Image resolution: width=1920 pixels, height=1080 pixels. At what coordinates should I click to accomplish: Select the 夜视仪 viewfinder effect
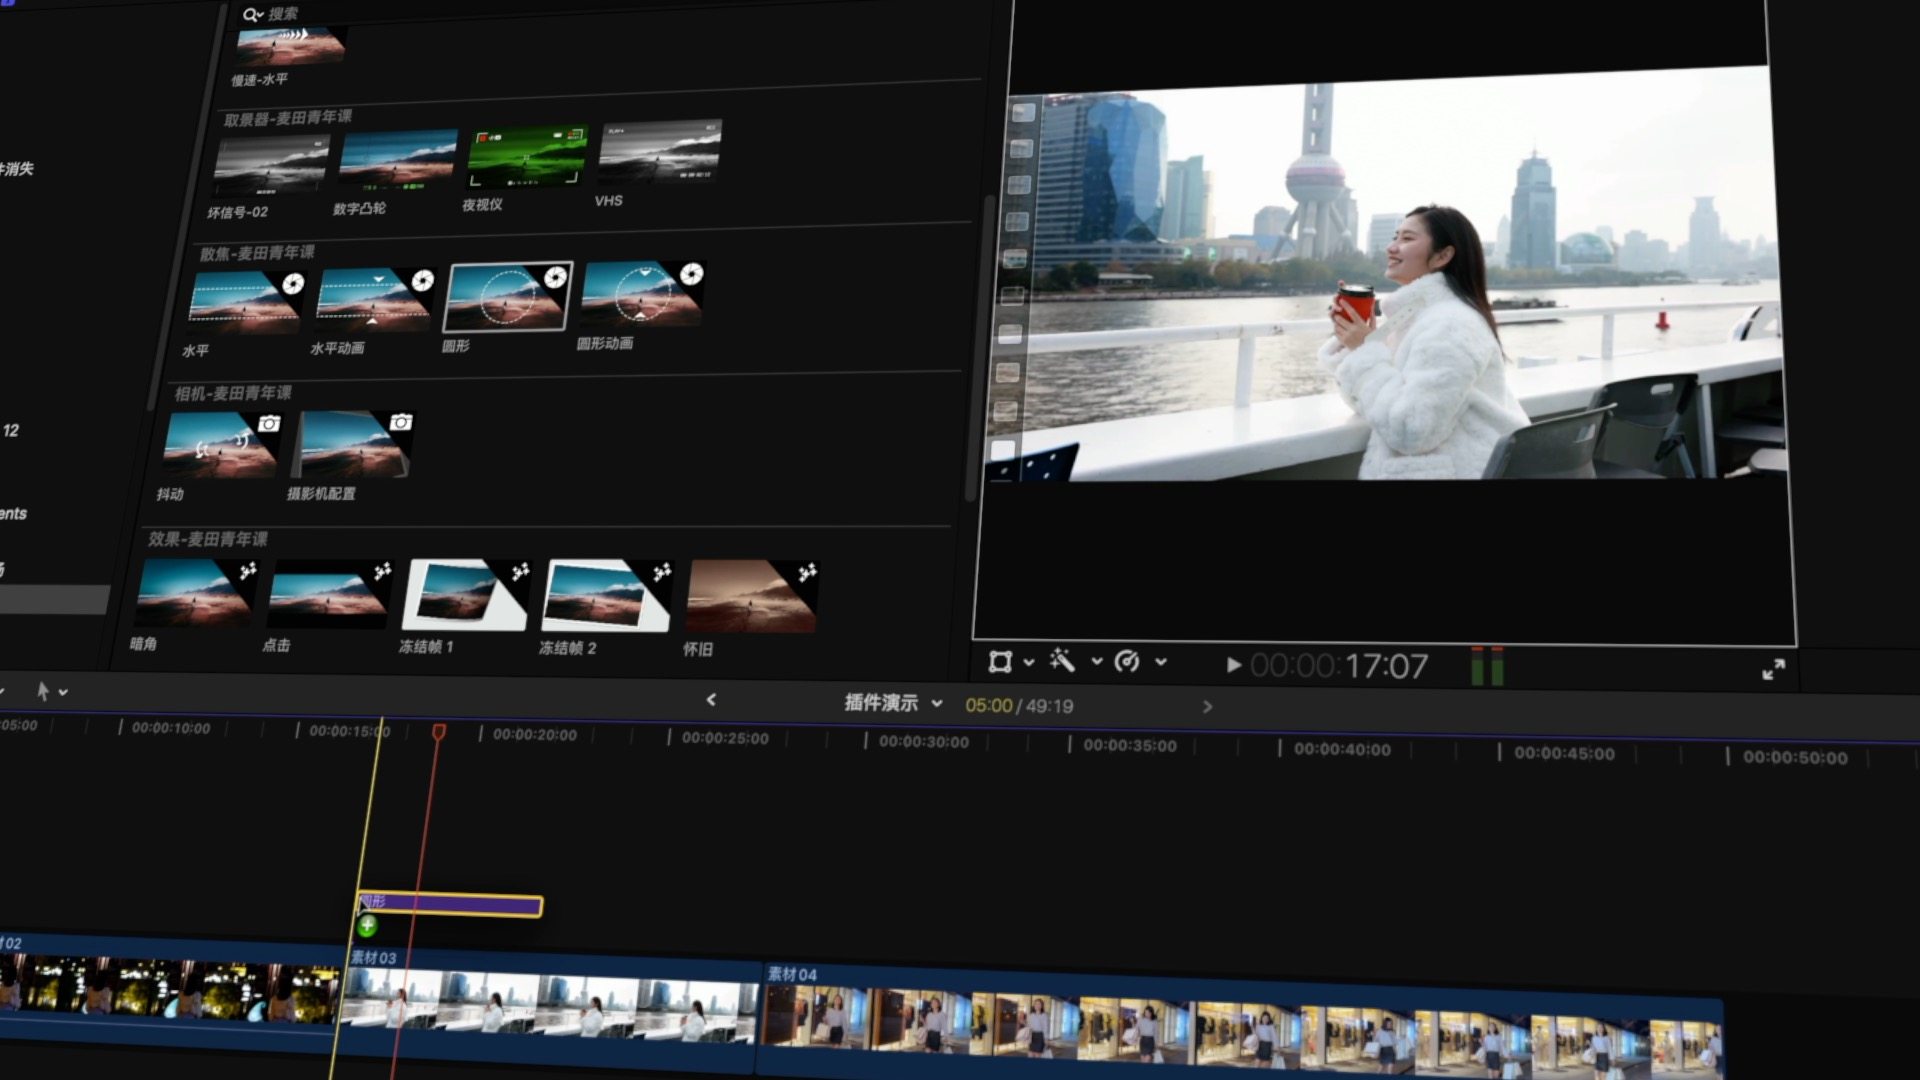click(527, 157)
